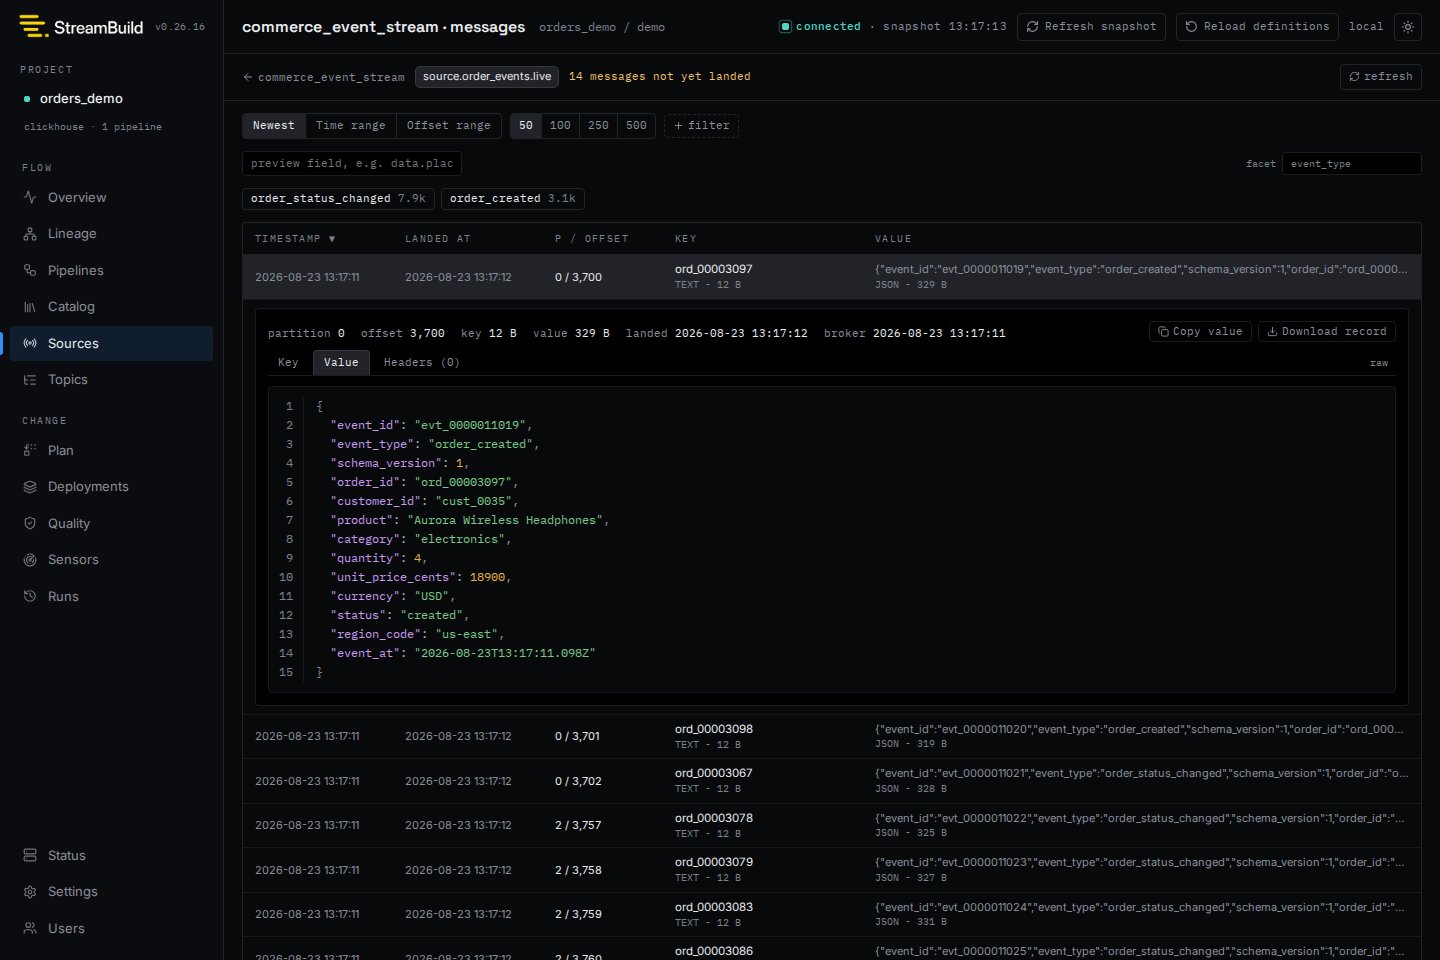Image resolution: width=1440 pixels, height=960 pixels.
Task: Expand the ord_00003098 message row
Action: 831,736
